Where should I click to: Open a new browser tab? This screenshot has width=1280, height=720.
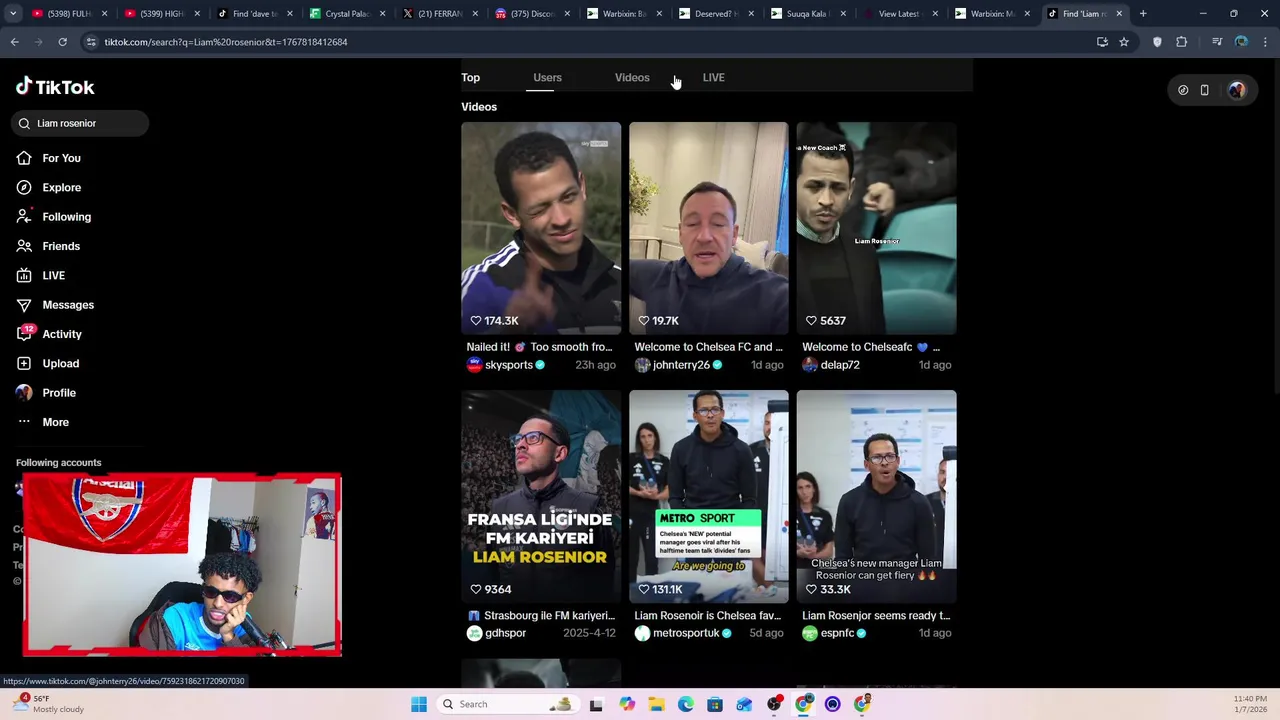[x=1143, y=14]
